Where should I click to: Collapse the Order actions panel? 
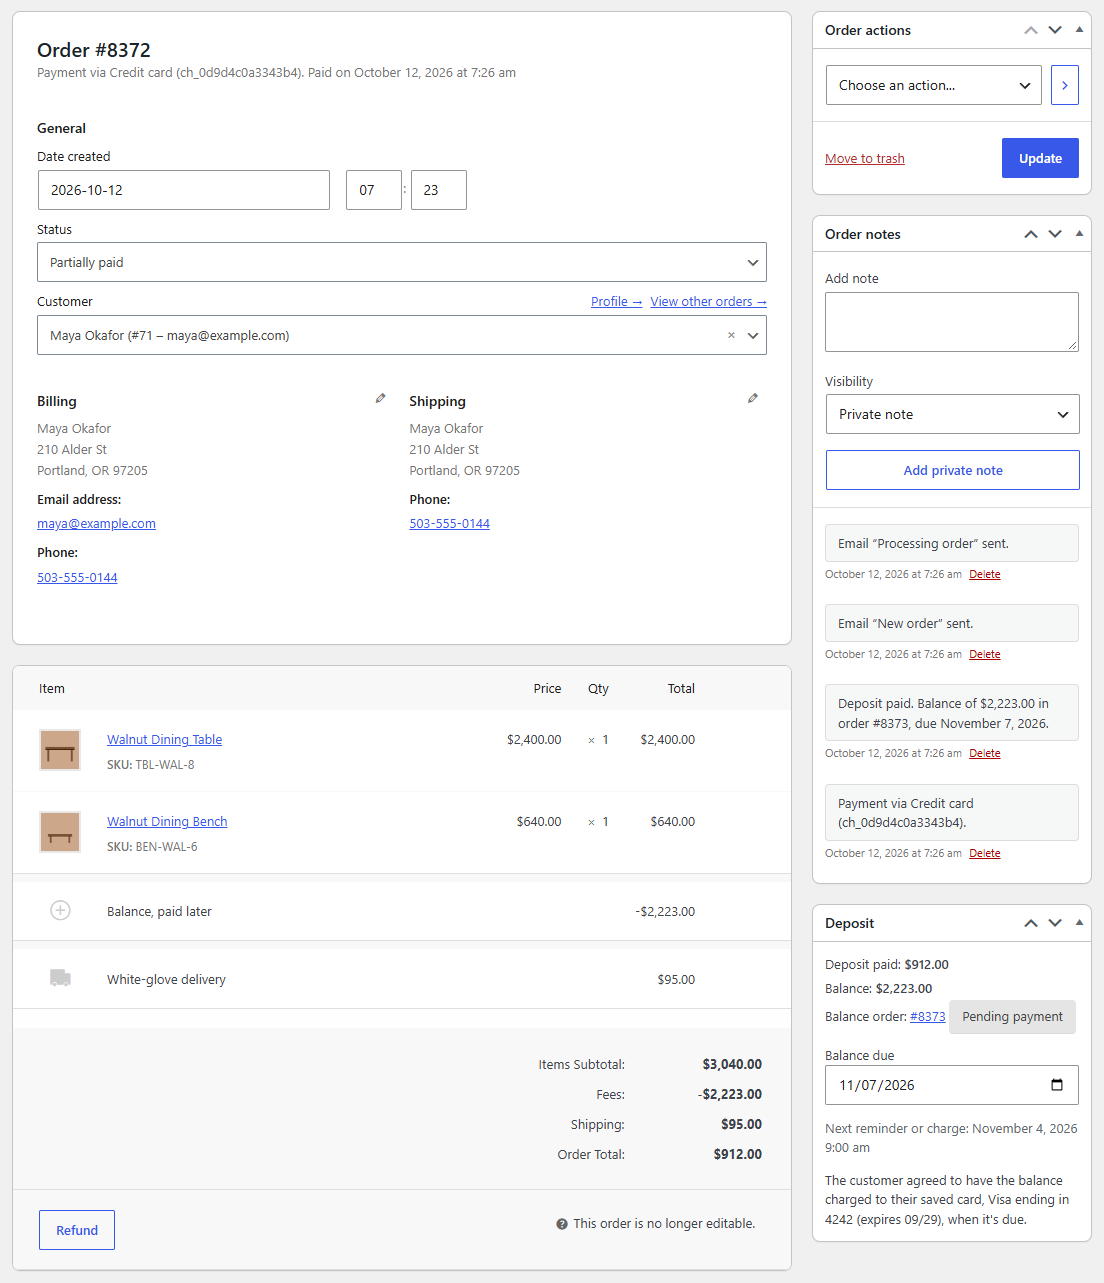(1079, 30)
